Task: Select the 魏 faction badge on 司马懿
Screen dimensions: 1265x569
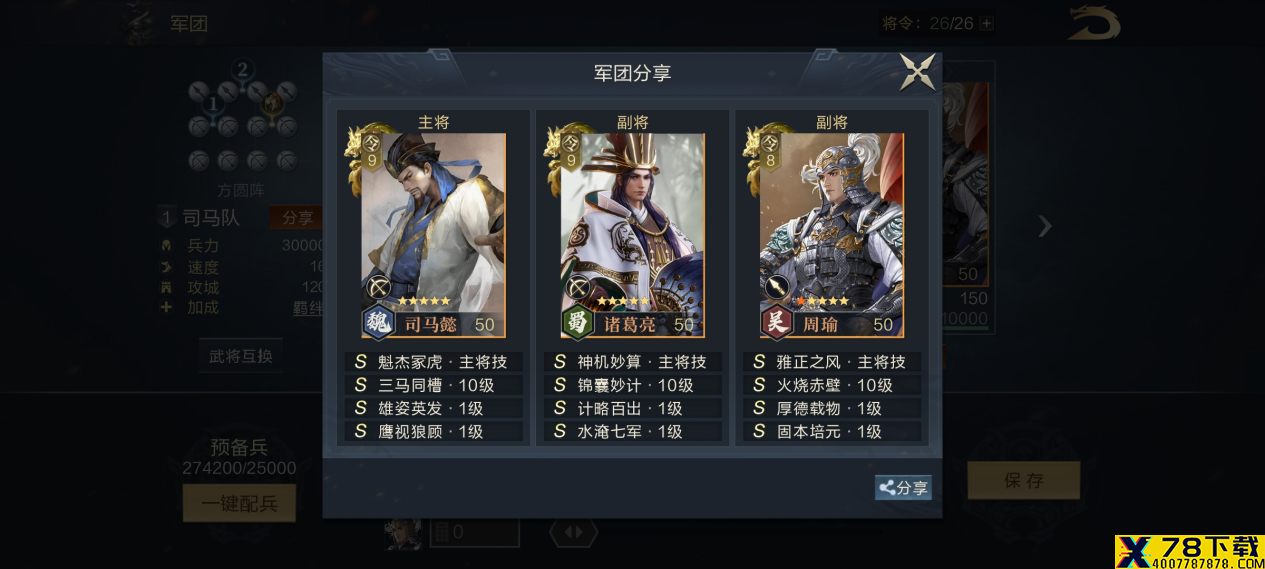Action: tap(378, 323)
